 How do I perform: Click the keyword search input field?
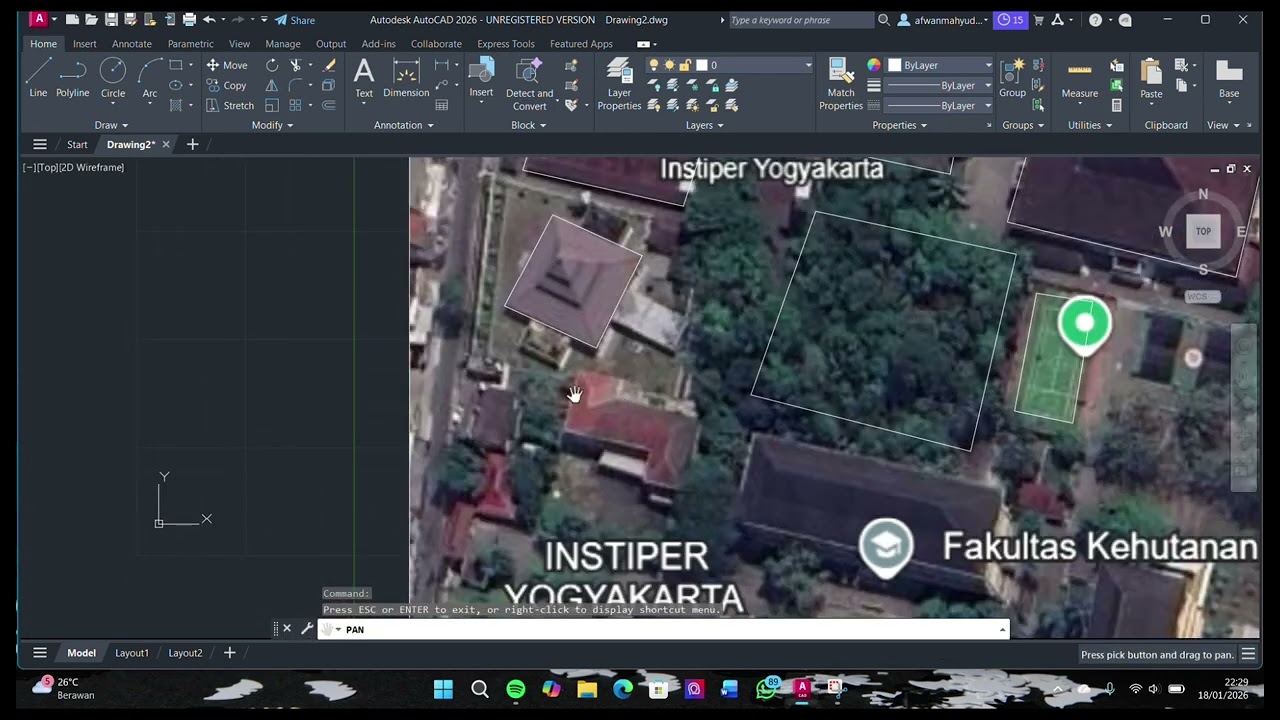click(799, 20)
